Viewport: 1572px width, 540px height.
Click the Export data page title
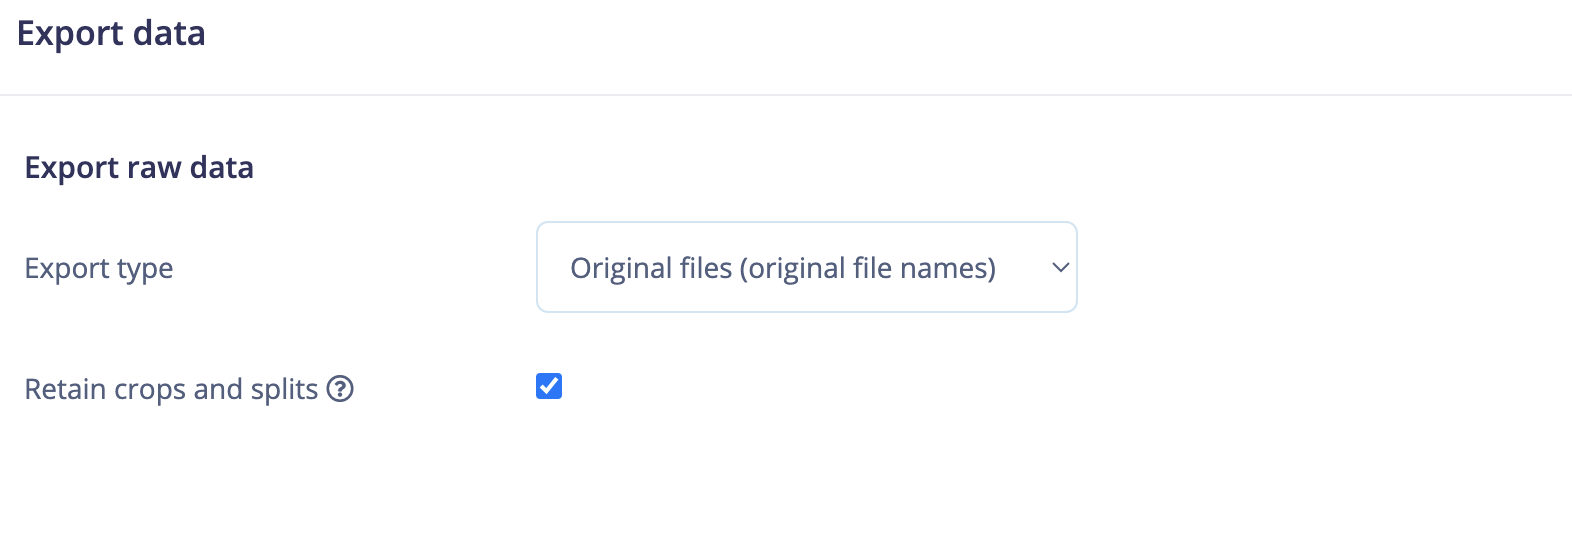click(111, 34)
